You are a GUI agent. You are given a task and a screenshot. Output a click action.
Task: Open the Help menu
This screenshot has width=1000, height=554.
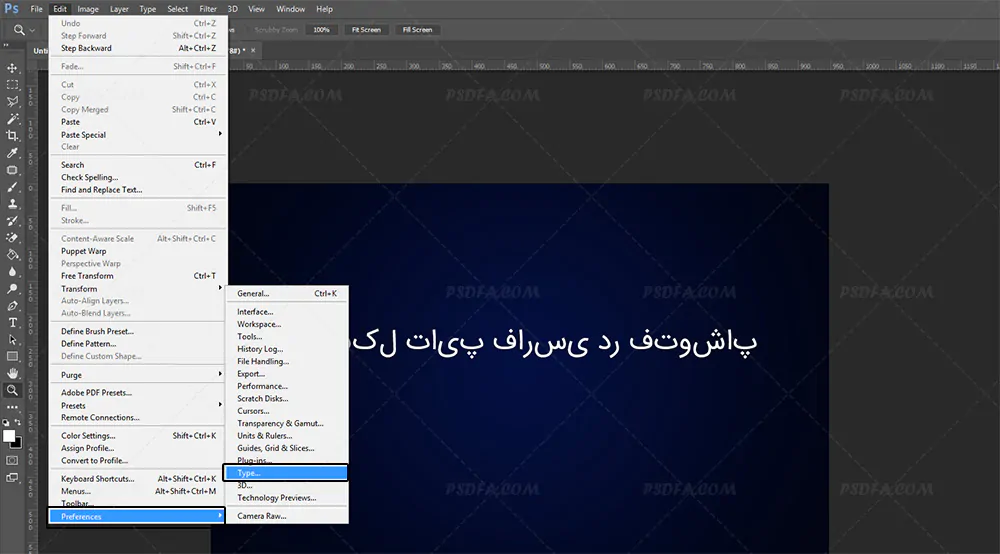(x=325, y=9)
